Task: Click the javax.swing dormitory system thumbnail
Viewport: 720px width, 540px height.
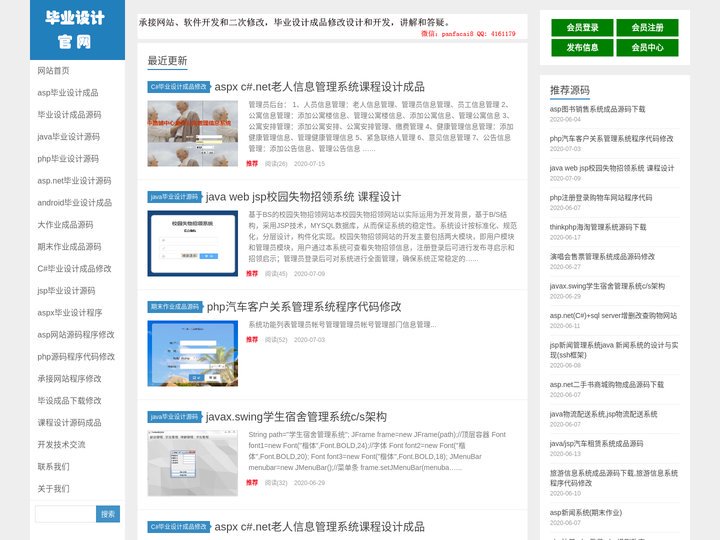Action: (x=192, y=463)
